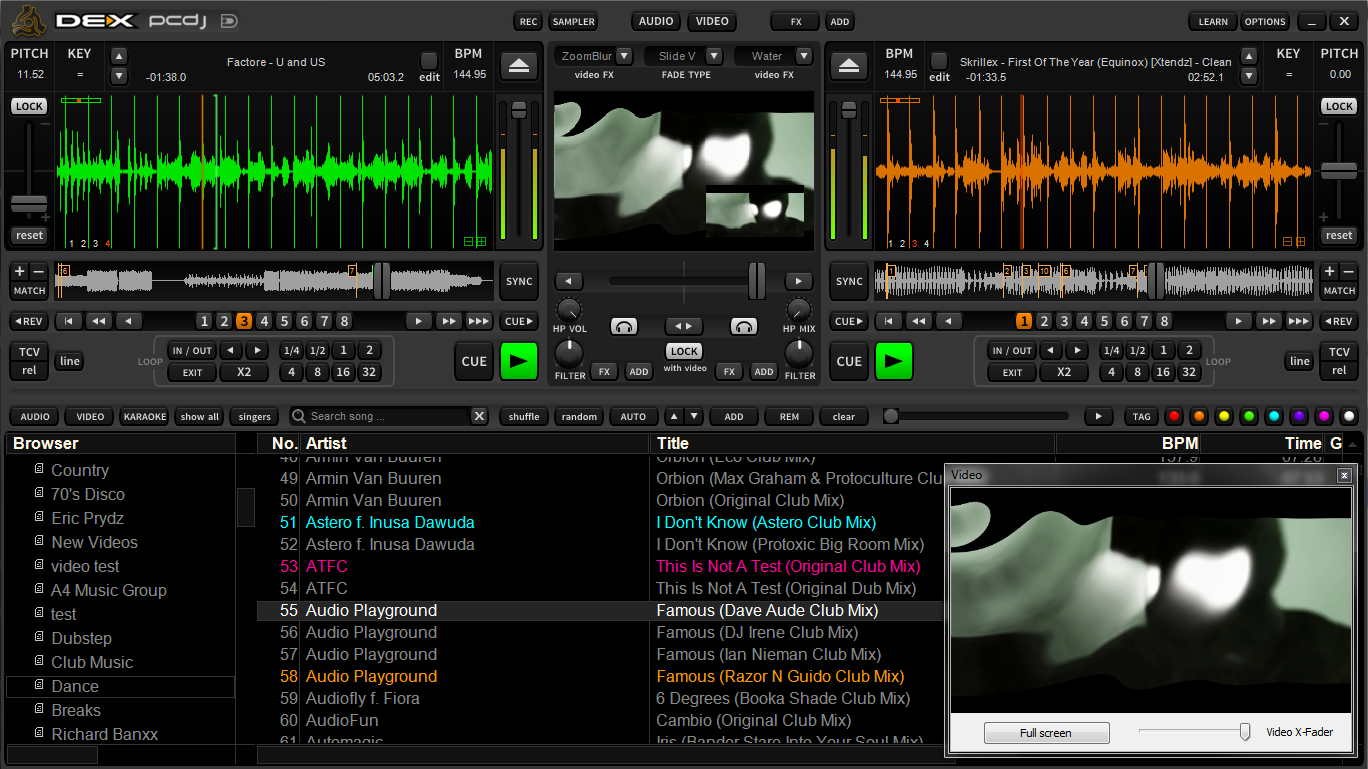Click the right deck reverse REV button
The width and height of the screenshot is (1368, 769).
(x=1338, y=321)
